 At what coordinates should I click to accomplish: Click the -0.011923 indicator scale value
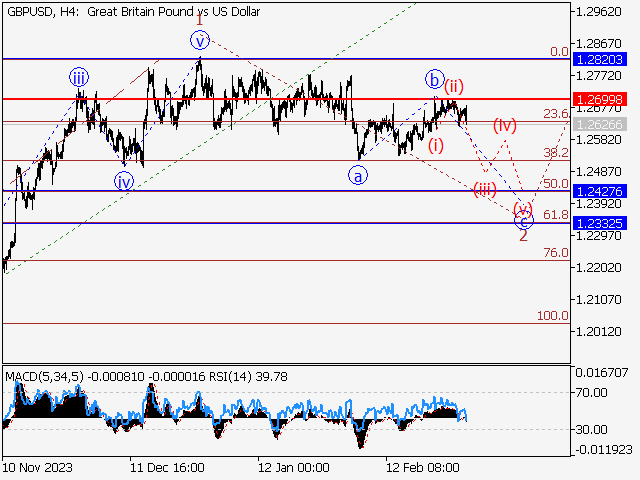(604, 450)
